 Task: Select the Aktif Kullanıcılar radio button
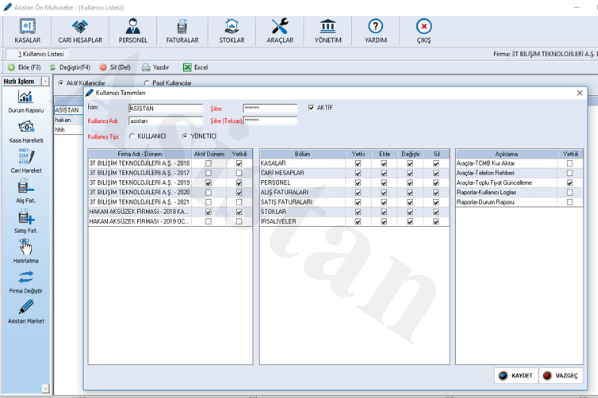click(x=61, y=83)
